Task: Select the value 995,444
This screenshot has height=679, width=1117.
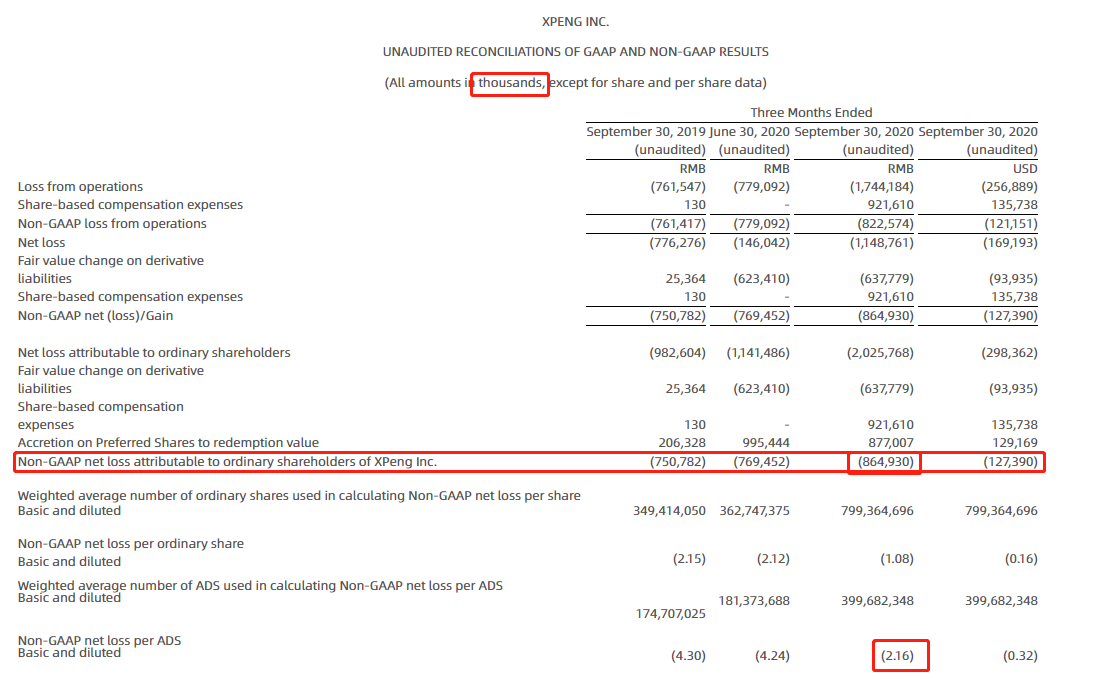Action: [x=766, y=442]
